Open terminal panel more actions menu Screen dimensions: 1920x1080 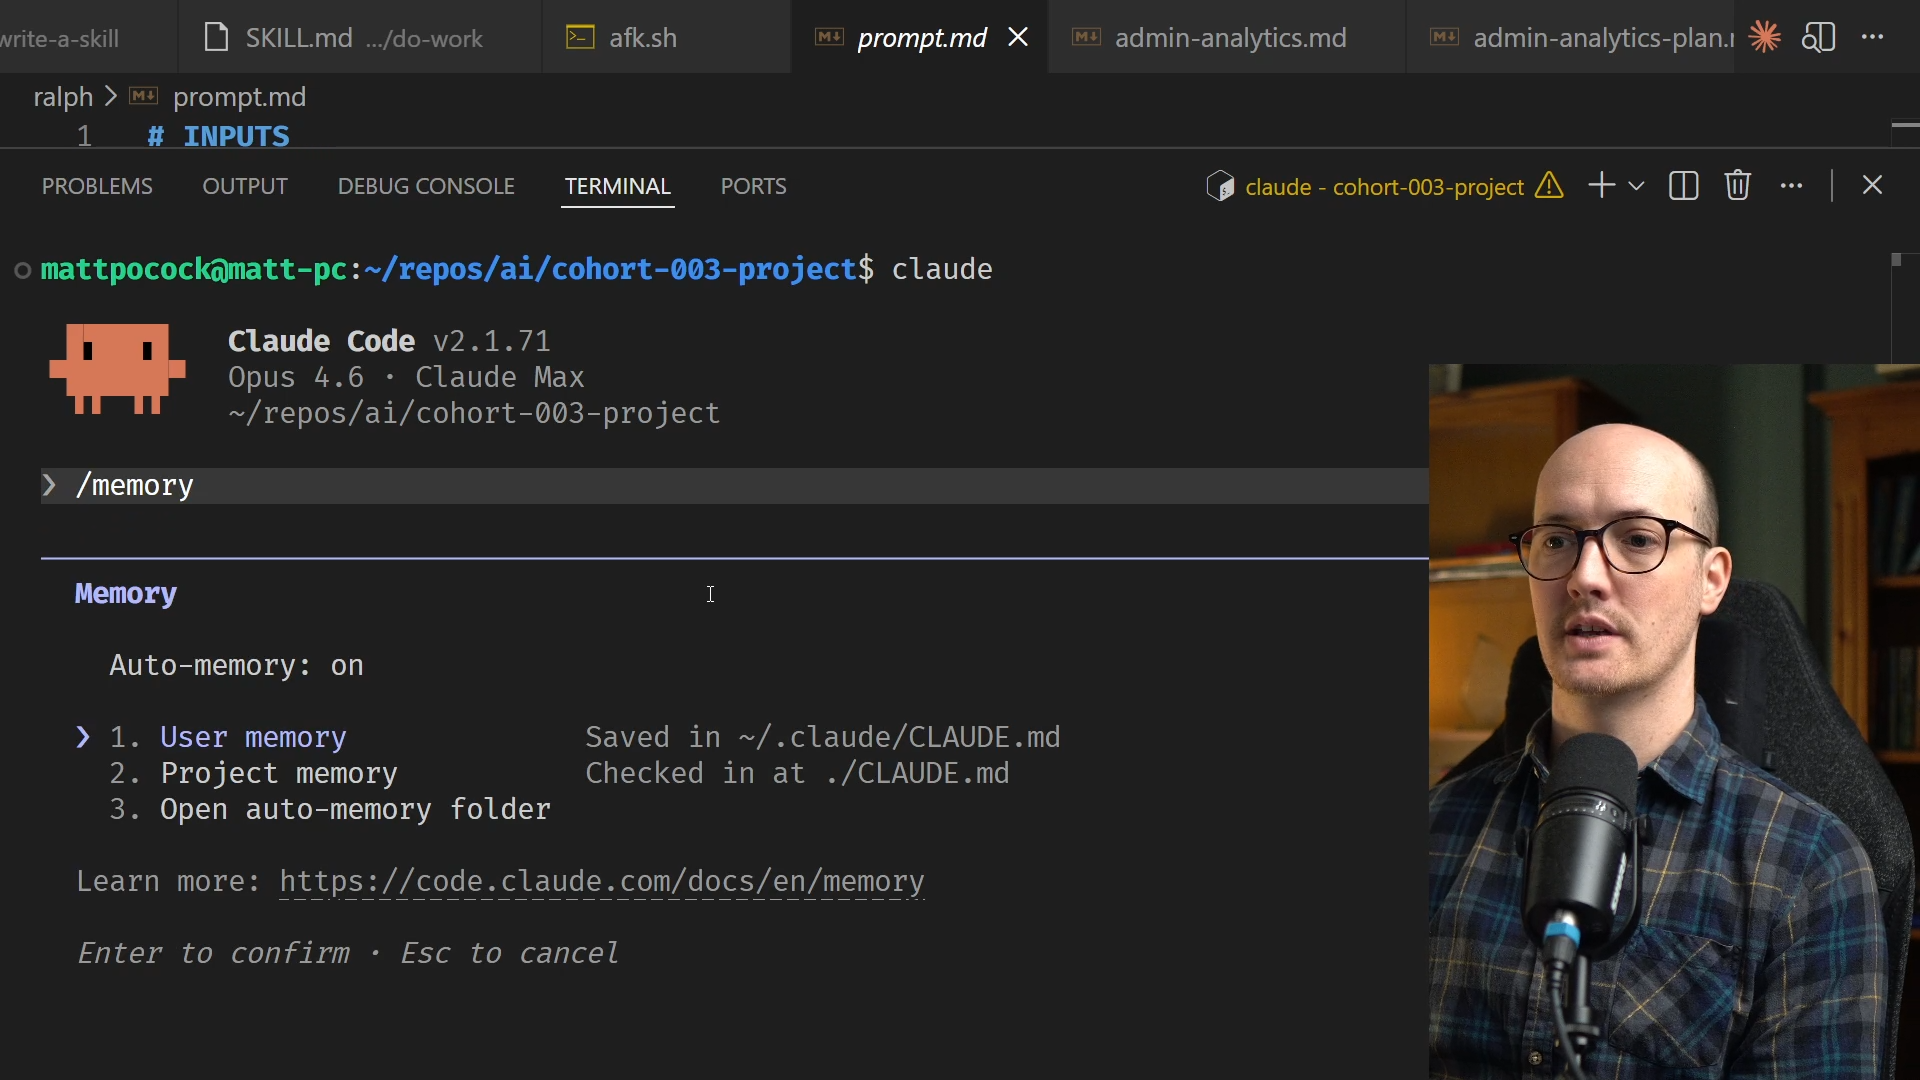tap(1792, 186)
